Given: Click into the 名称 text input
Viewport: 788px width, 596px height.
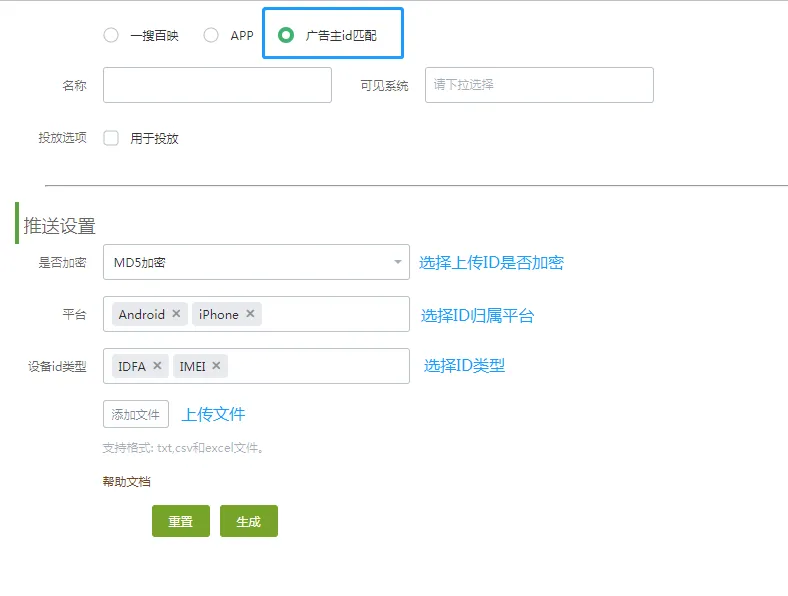Looking at the screenshot, I should click(x=217, y=85).
